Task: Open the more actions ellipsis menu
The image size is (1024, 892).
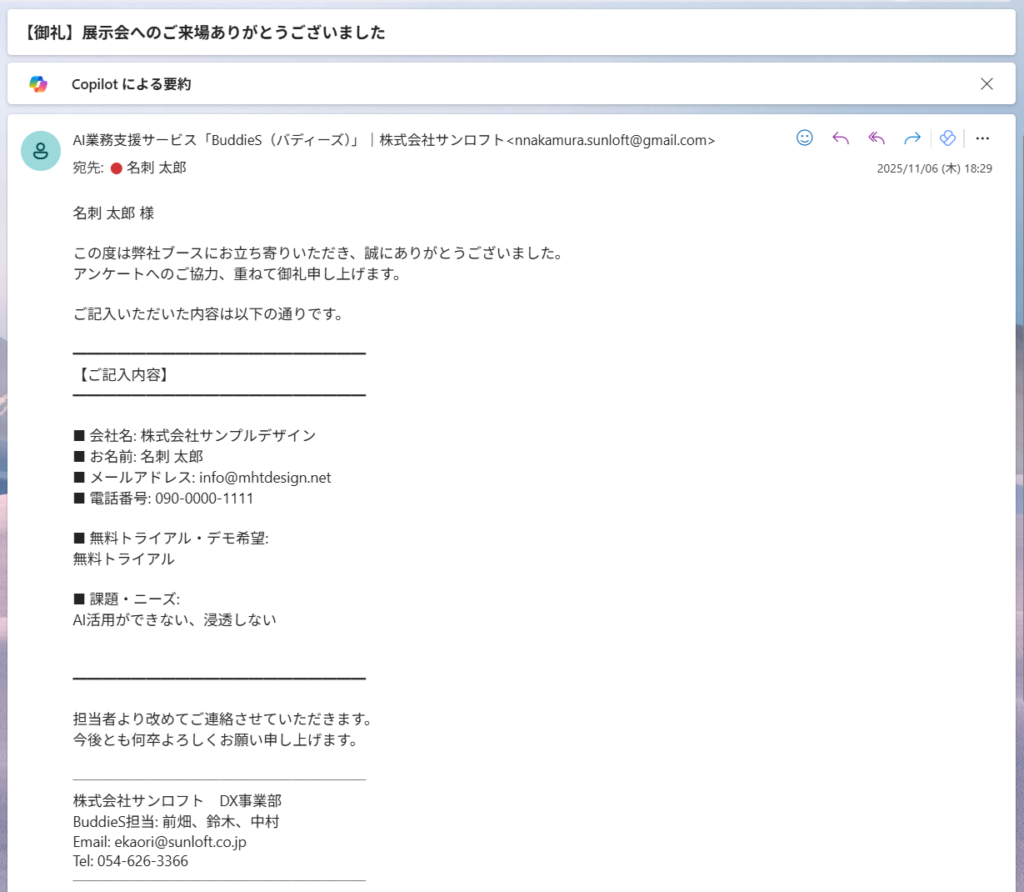Action: pos(982,138)
